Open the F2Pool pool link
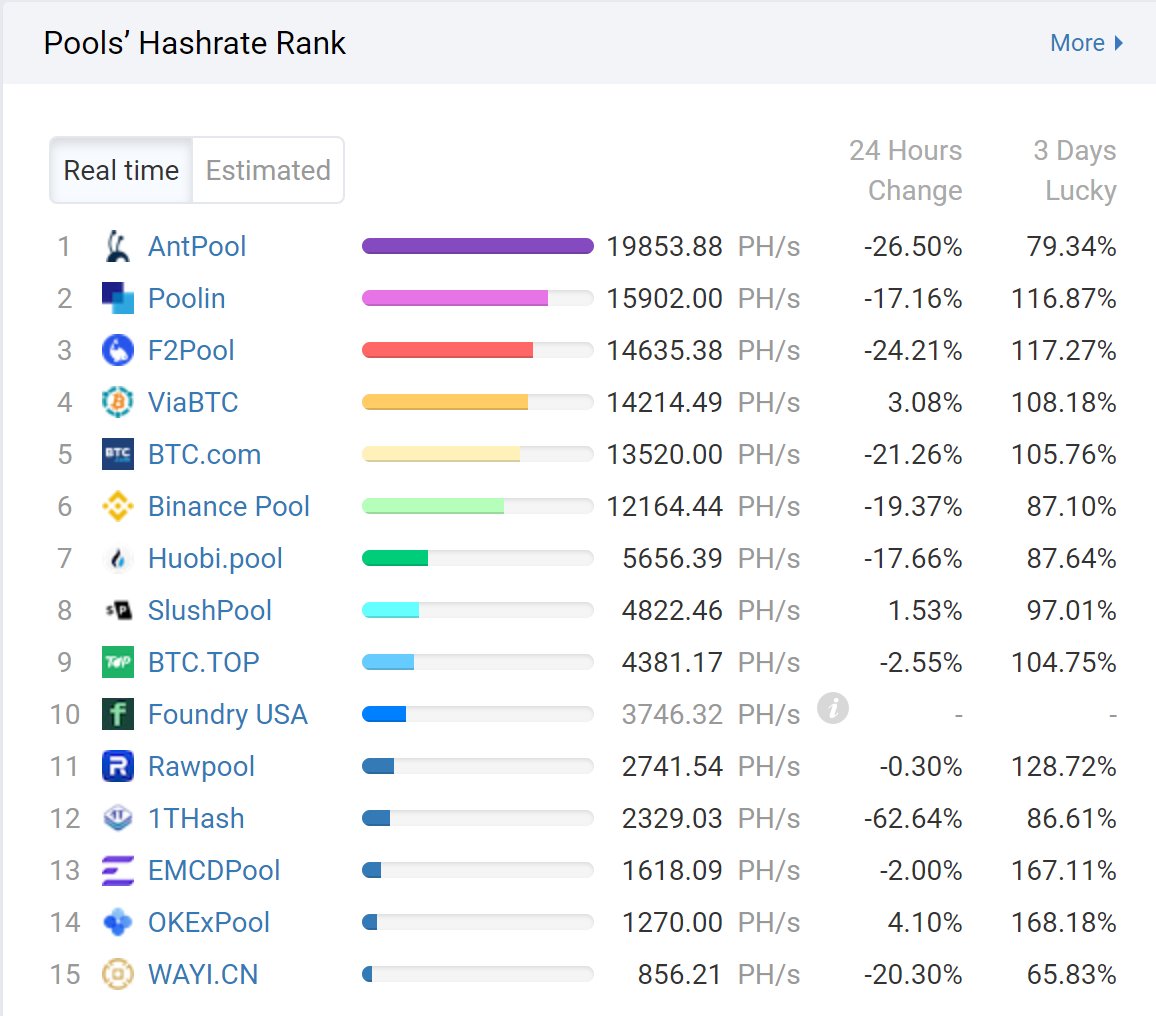 pos(191,350)
